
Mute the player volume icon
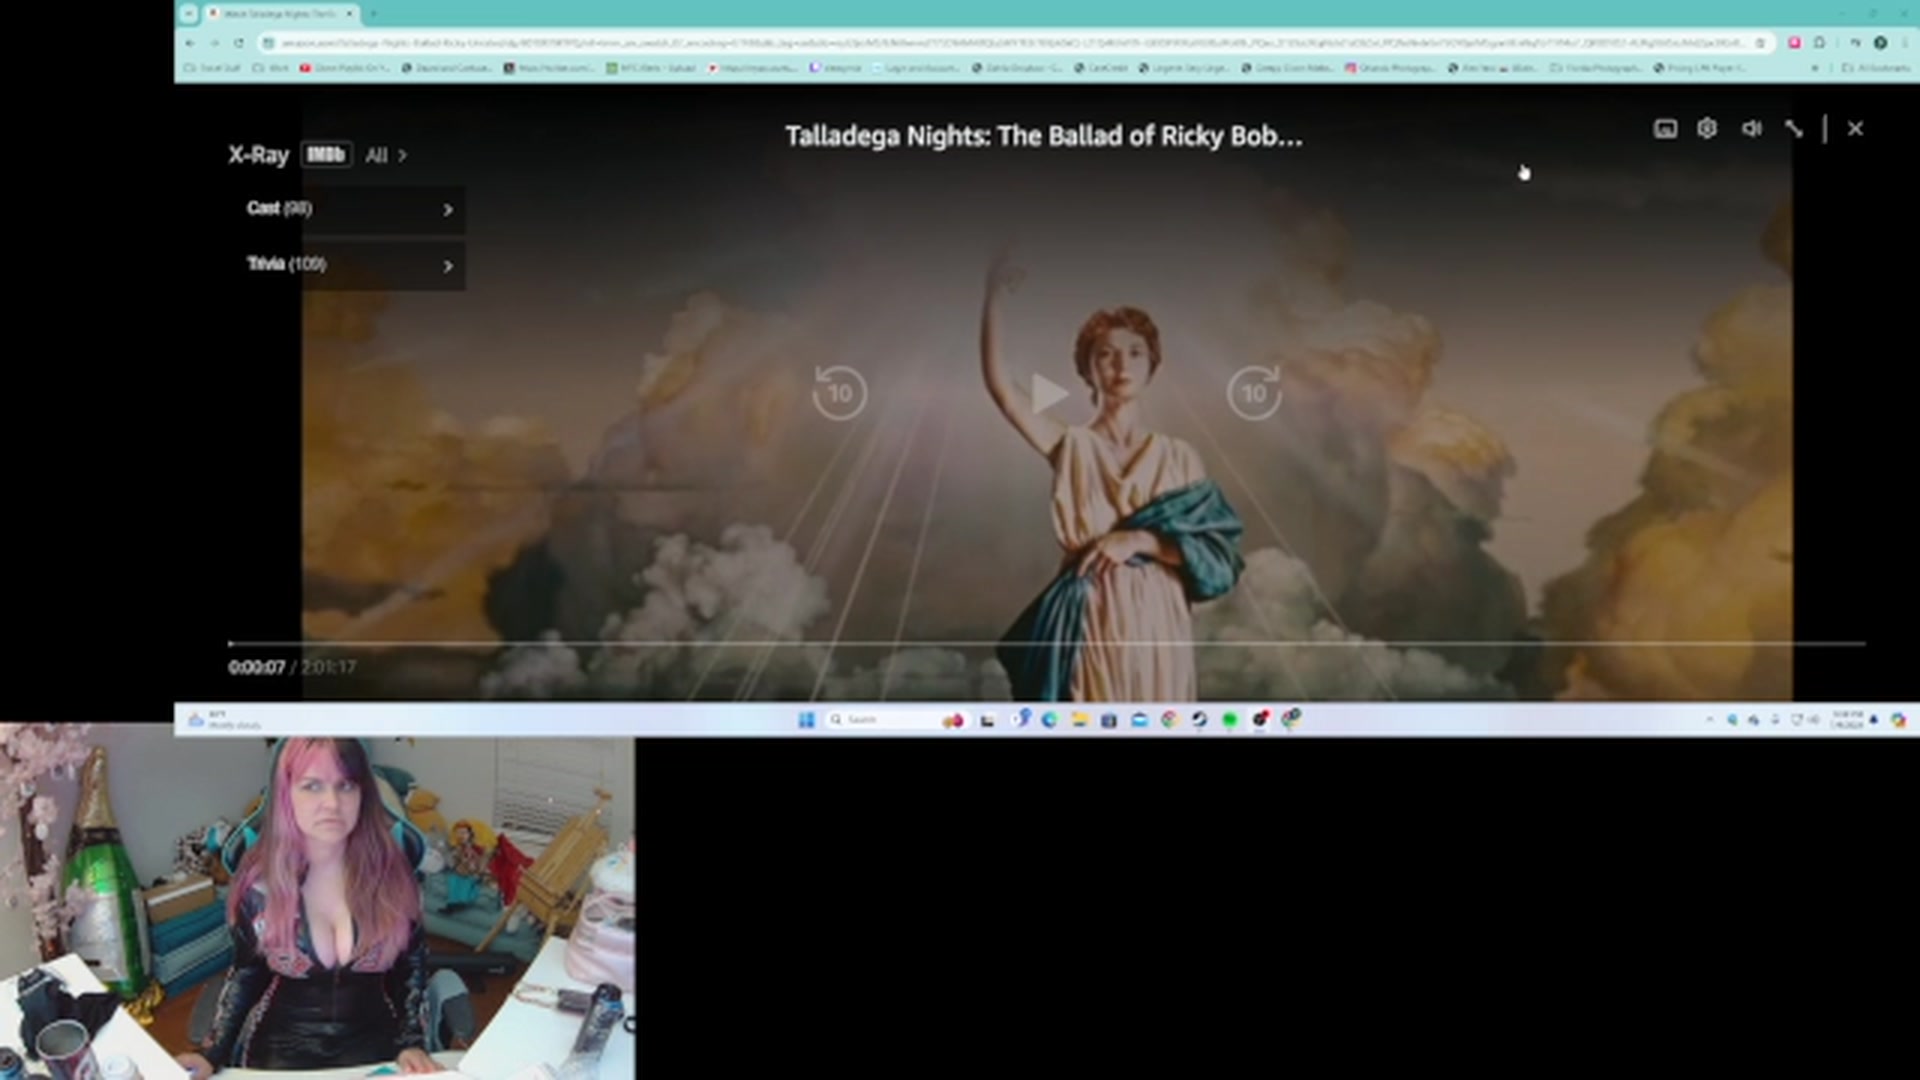1751,129
